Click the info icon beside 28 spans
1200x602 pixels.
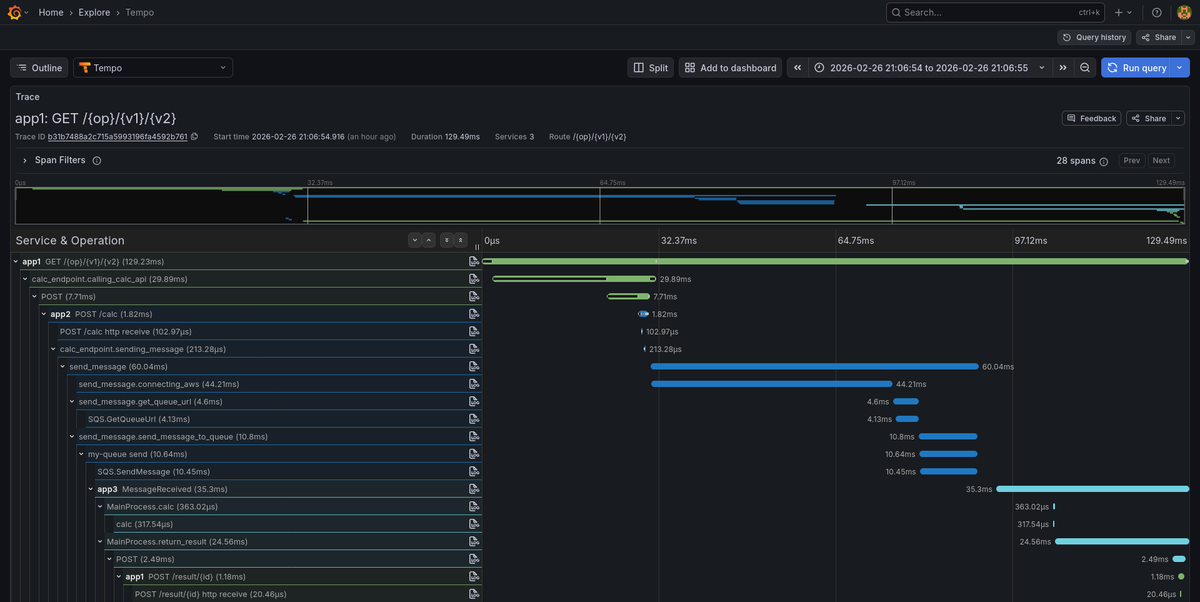coord(1104,161)
